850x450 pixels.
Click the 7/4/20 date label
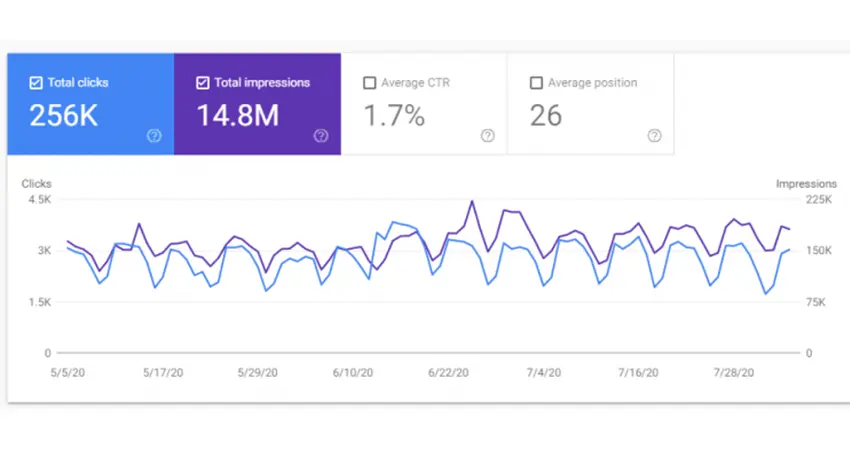click(x=544, y=372)
